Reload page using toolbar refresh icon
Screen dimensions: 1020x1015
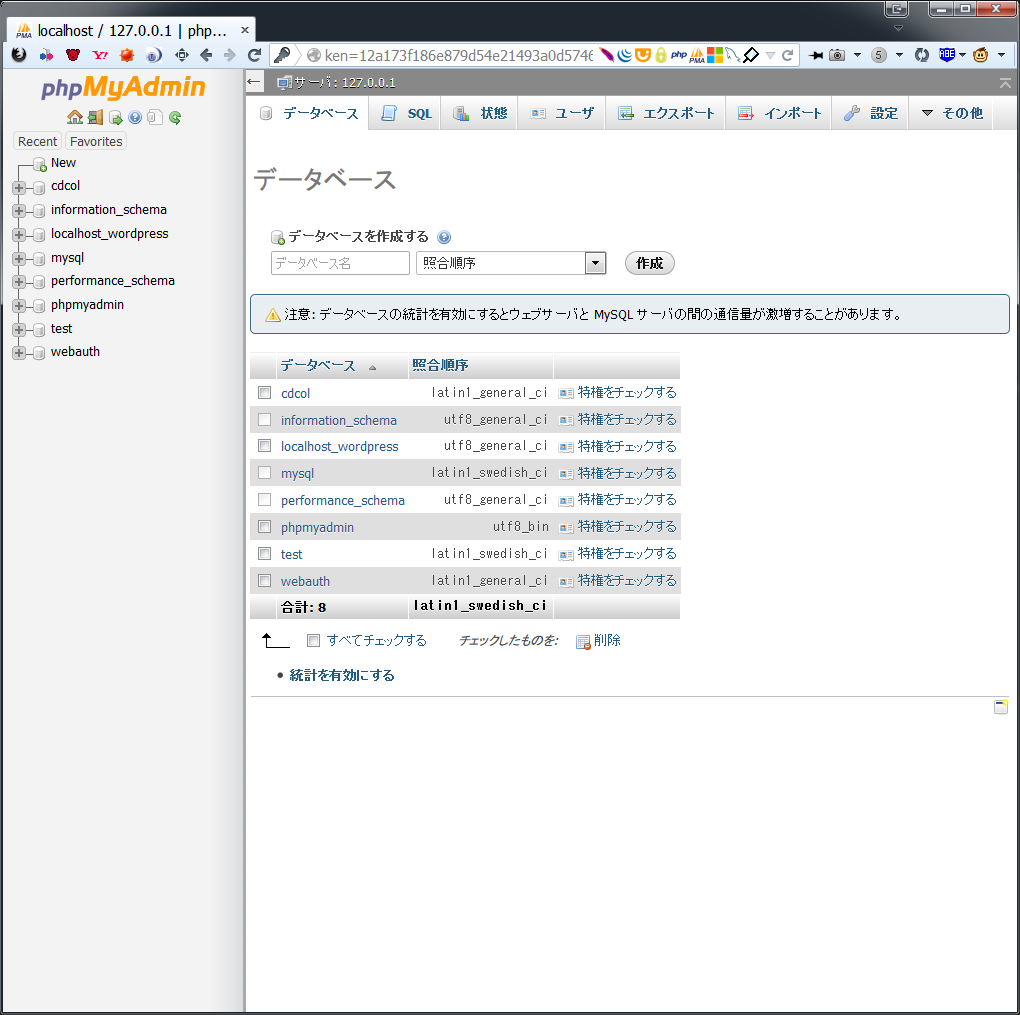pos(254,55)
